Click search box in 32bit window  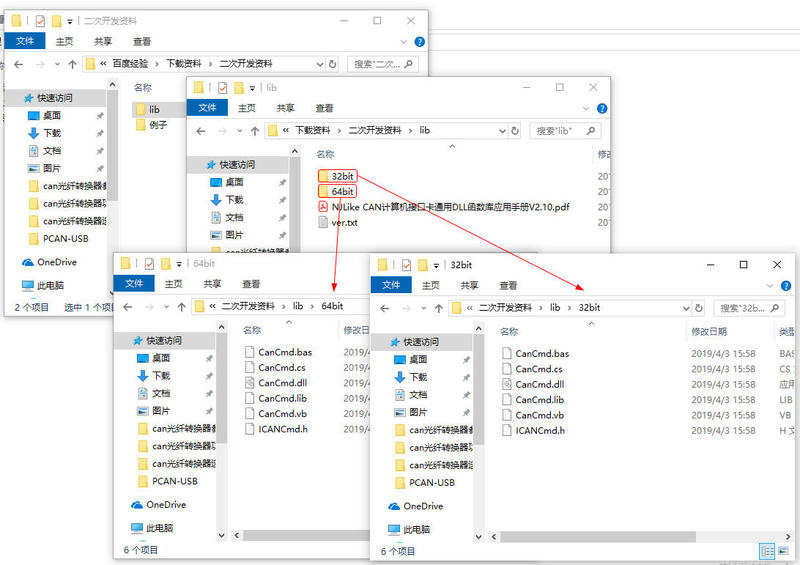pos(748,308)
